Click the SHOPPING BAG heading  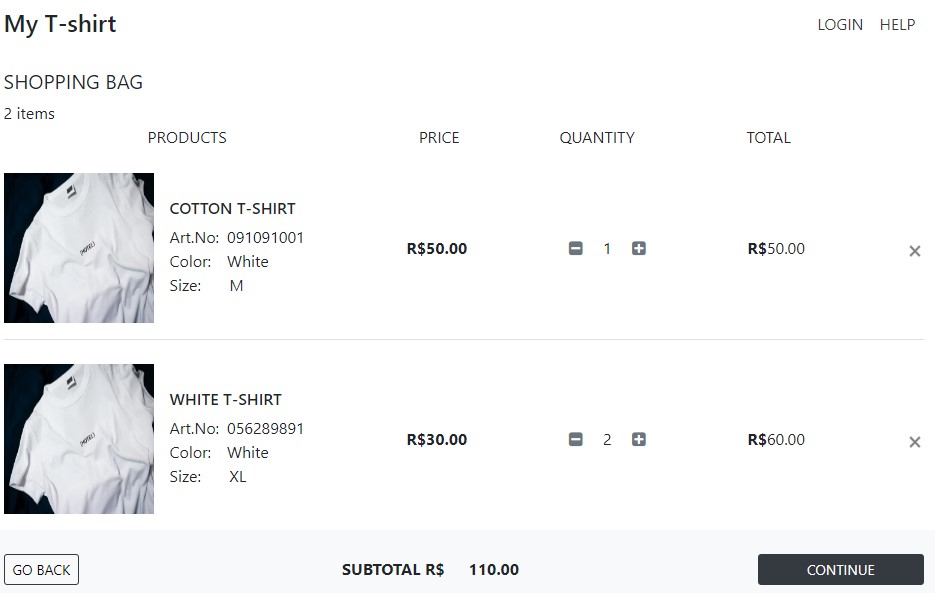pyautogui.click(x=73, y=82)
